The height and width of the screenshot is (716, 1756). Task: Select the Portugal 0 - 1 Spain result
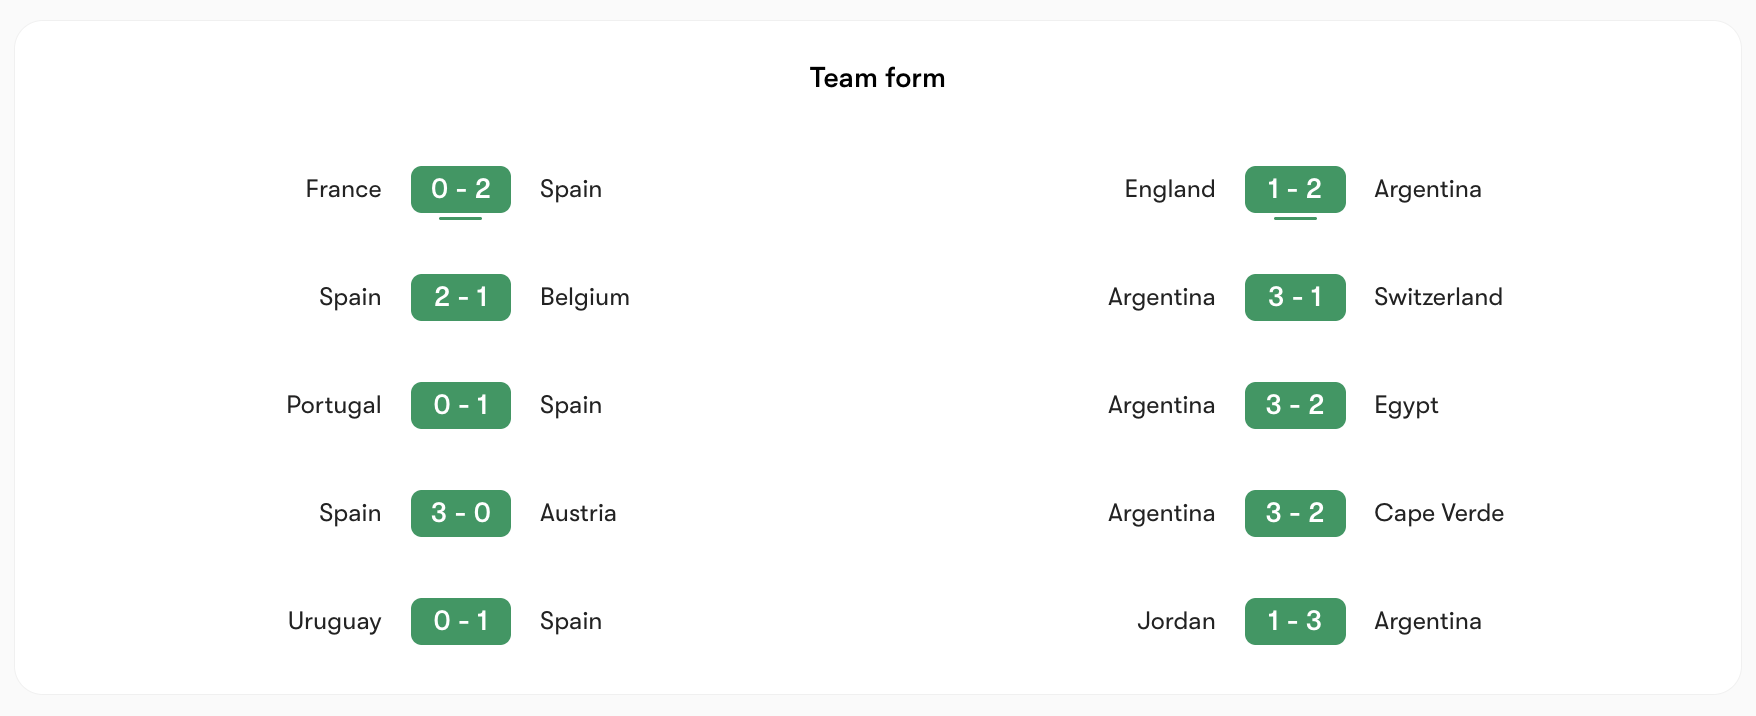461,405
